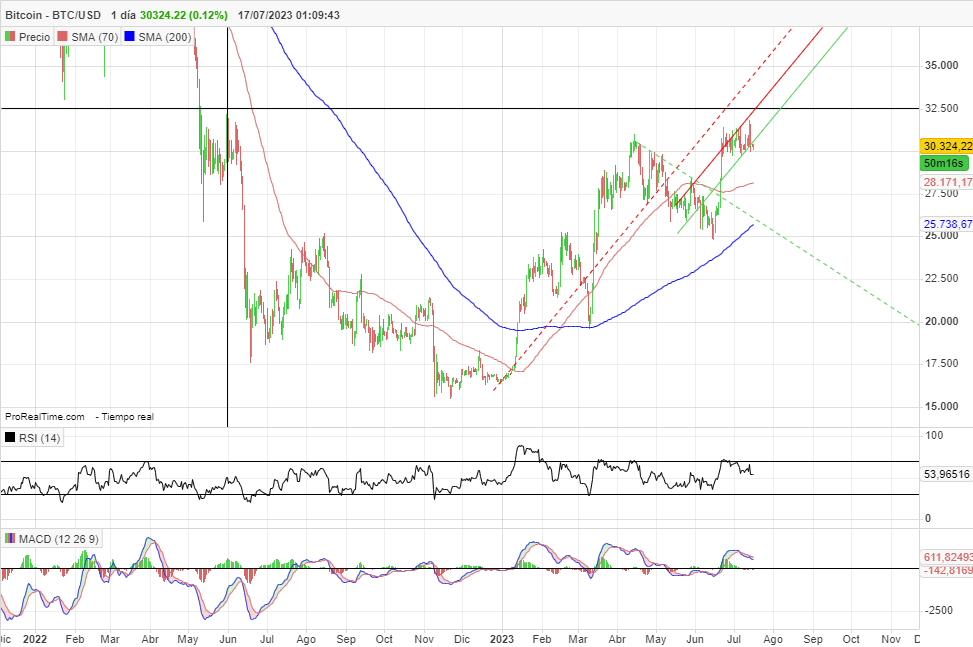This screenshot has width=973, height=647.
Task: Click the 20.000 price axis label
Action: click(x=941, y=321)
